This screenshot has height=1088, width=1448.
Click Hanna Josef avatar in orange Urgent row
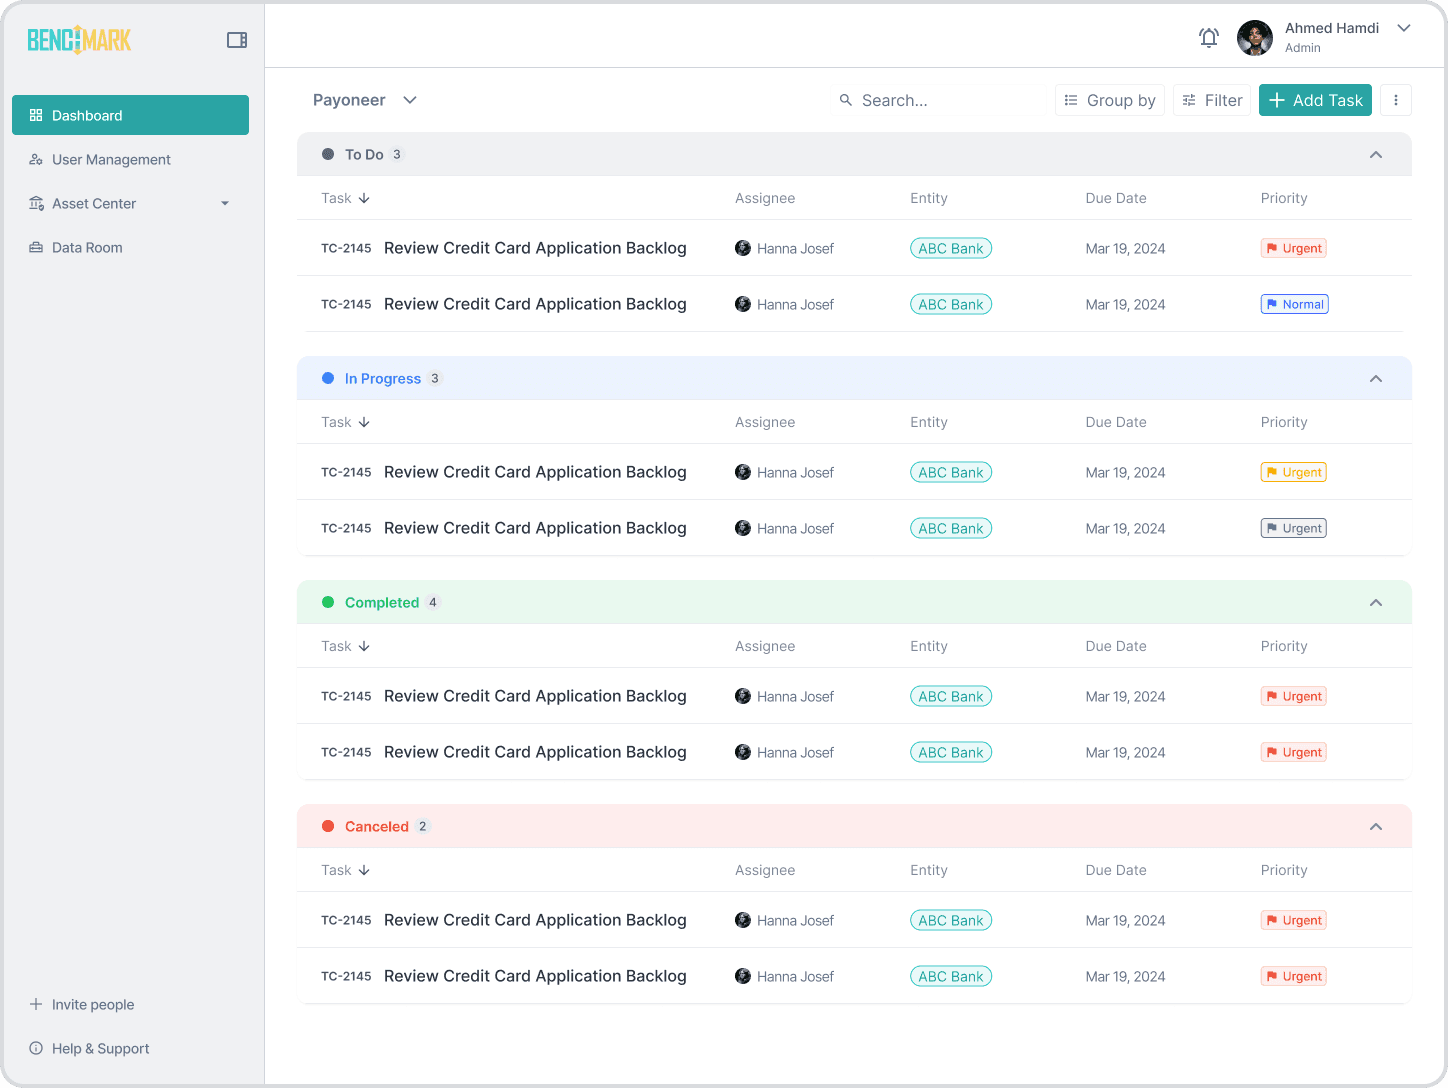click(743, 472)
